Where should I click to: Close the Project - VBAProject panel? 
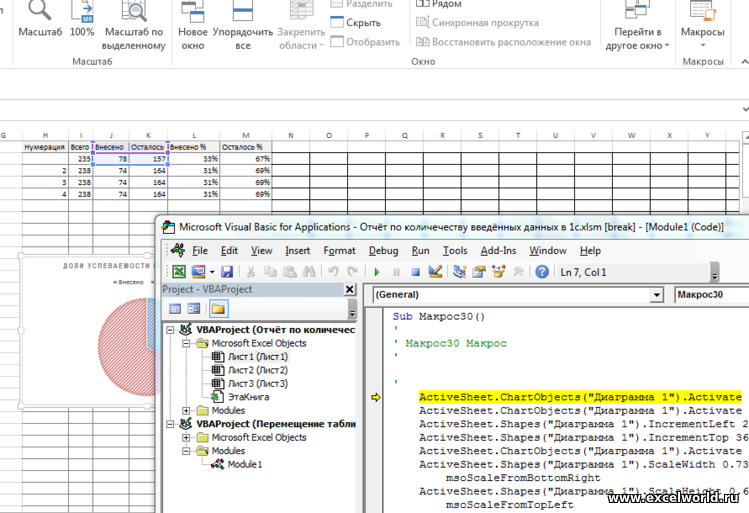tap(349, 290)
